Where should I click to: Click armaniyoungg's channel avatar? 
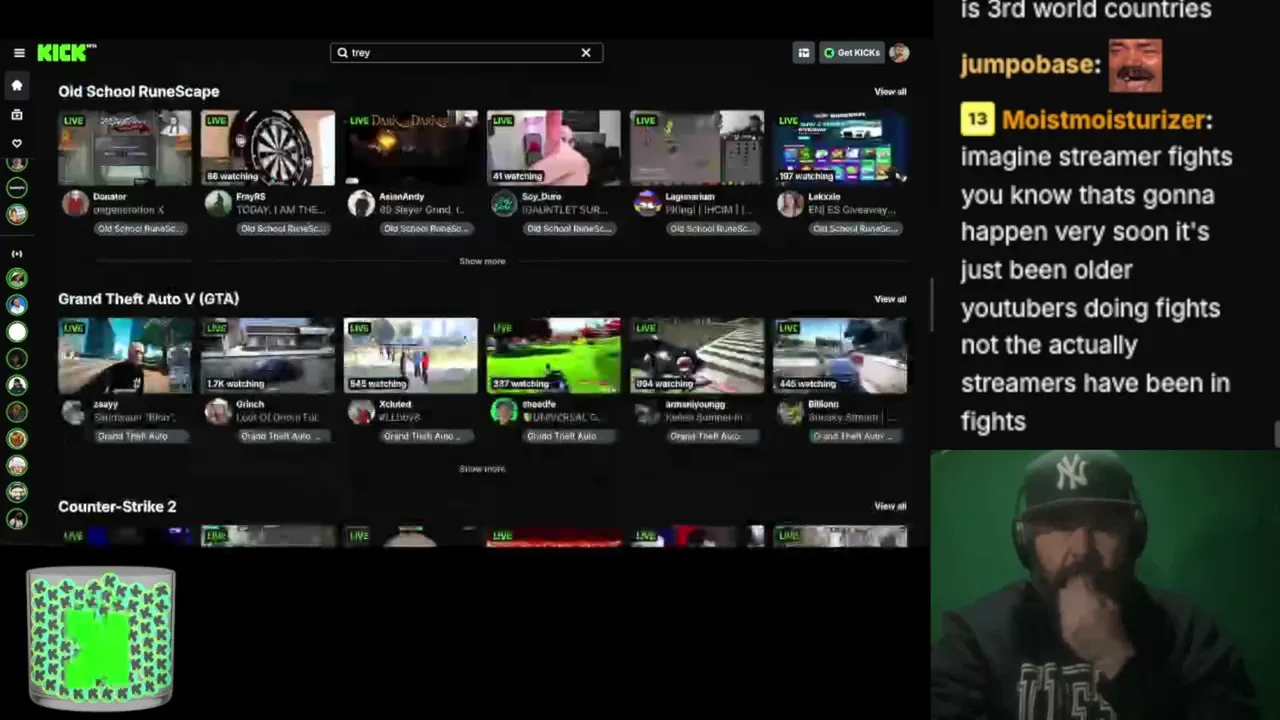pyautogui.click(x=647, y=412)
